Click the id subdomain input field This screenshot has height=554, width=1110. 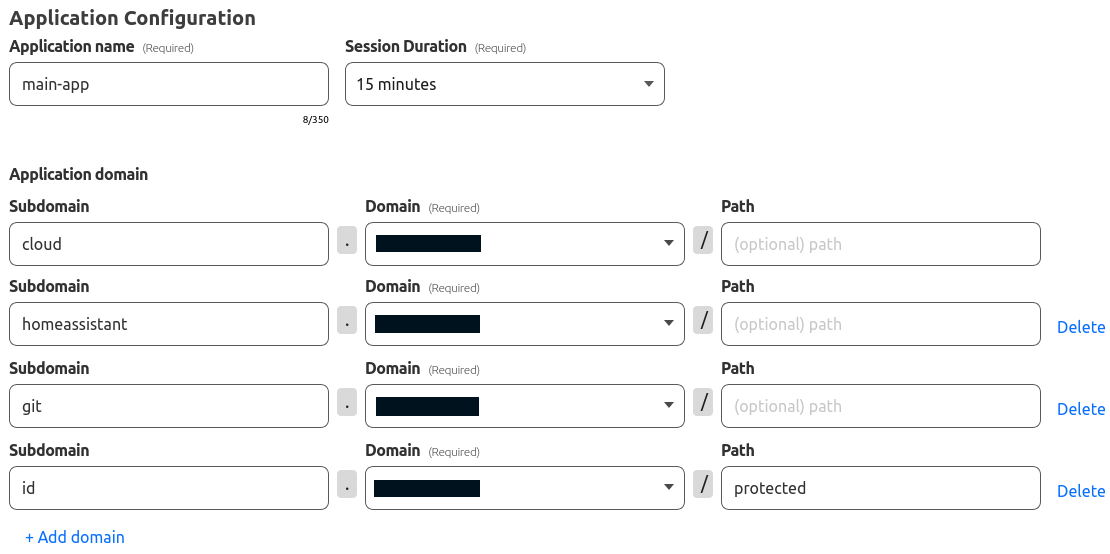click(x=168, y=488)
